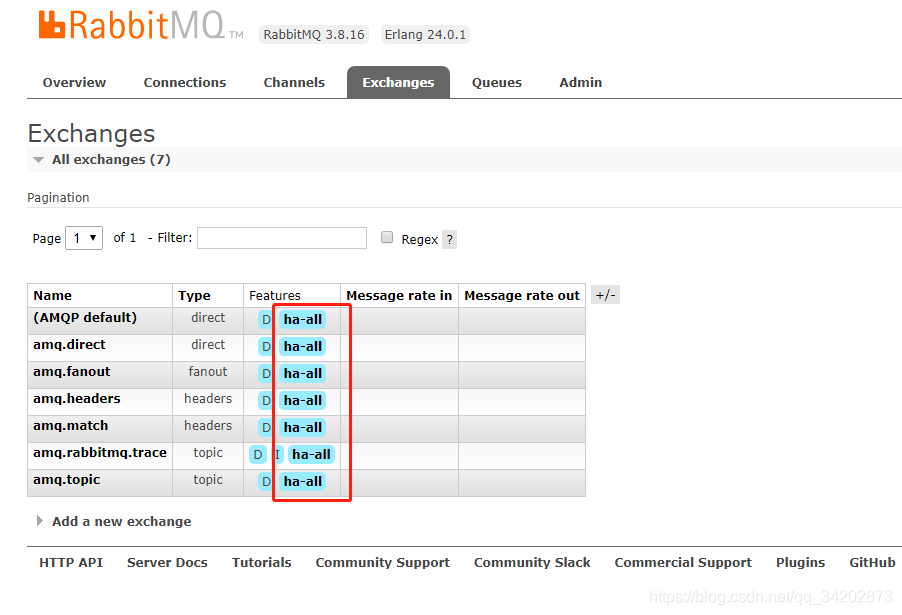This screenshot has width=902, height=615.
Task: Open the amq.topic exchange
Action: tap(66, 480)
